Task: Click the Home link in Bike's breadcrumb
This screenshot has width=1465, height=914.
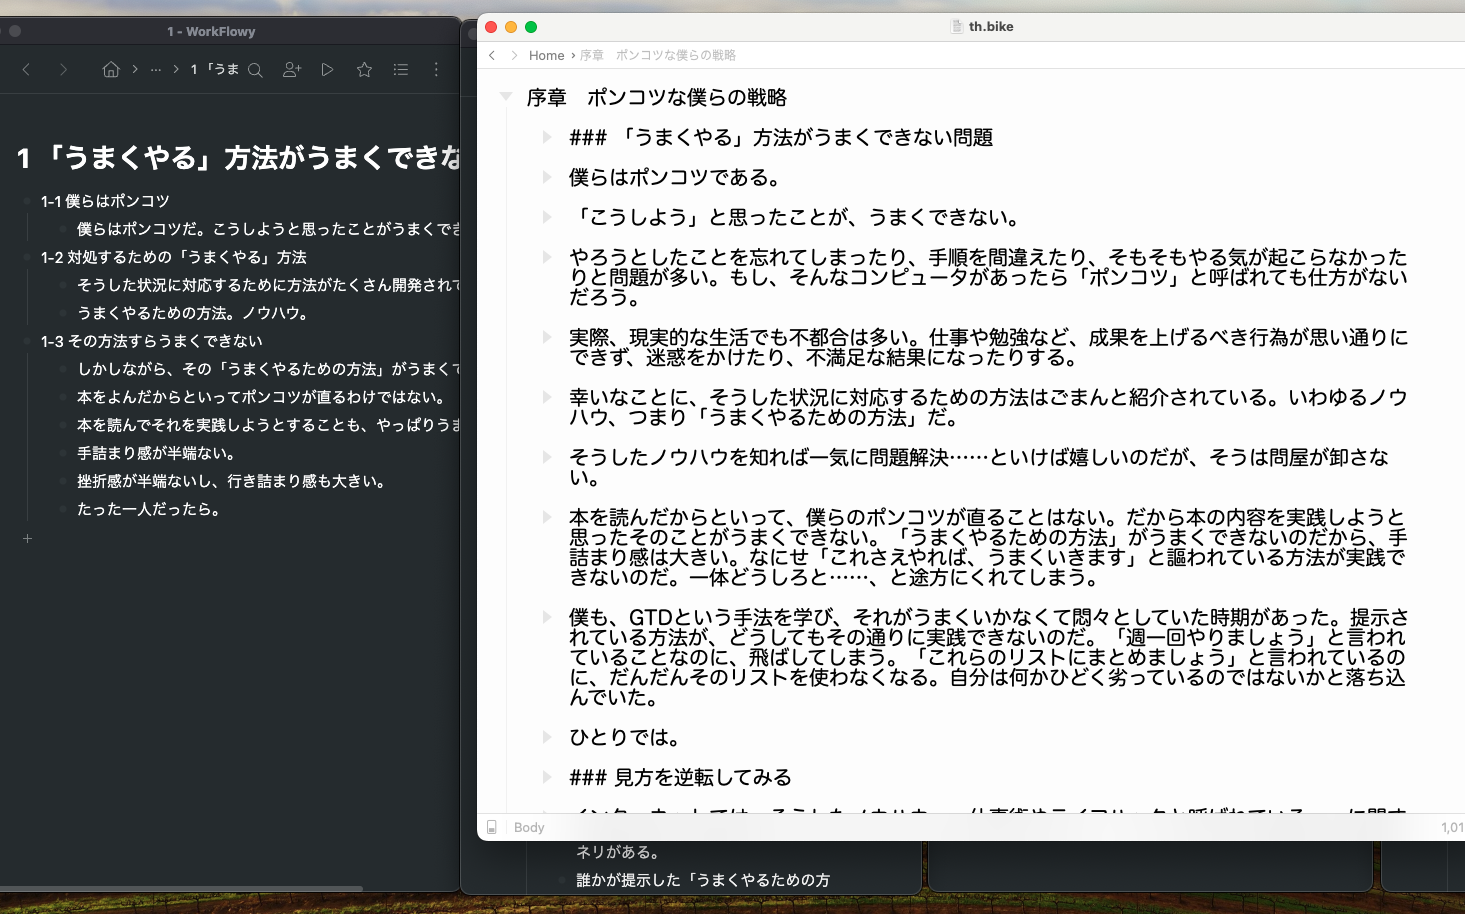Action: tap(547, 55)
